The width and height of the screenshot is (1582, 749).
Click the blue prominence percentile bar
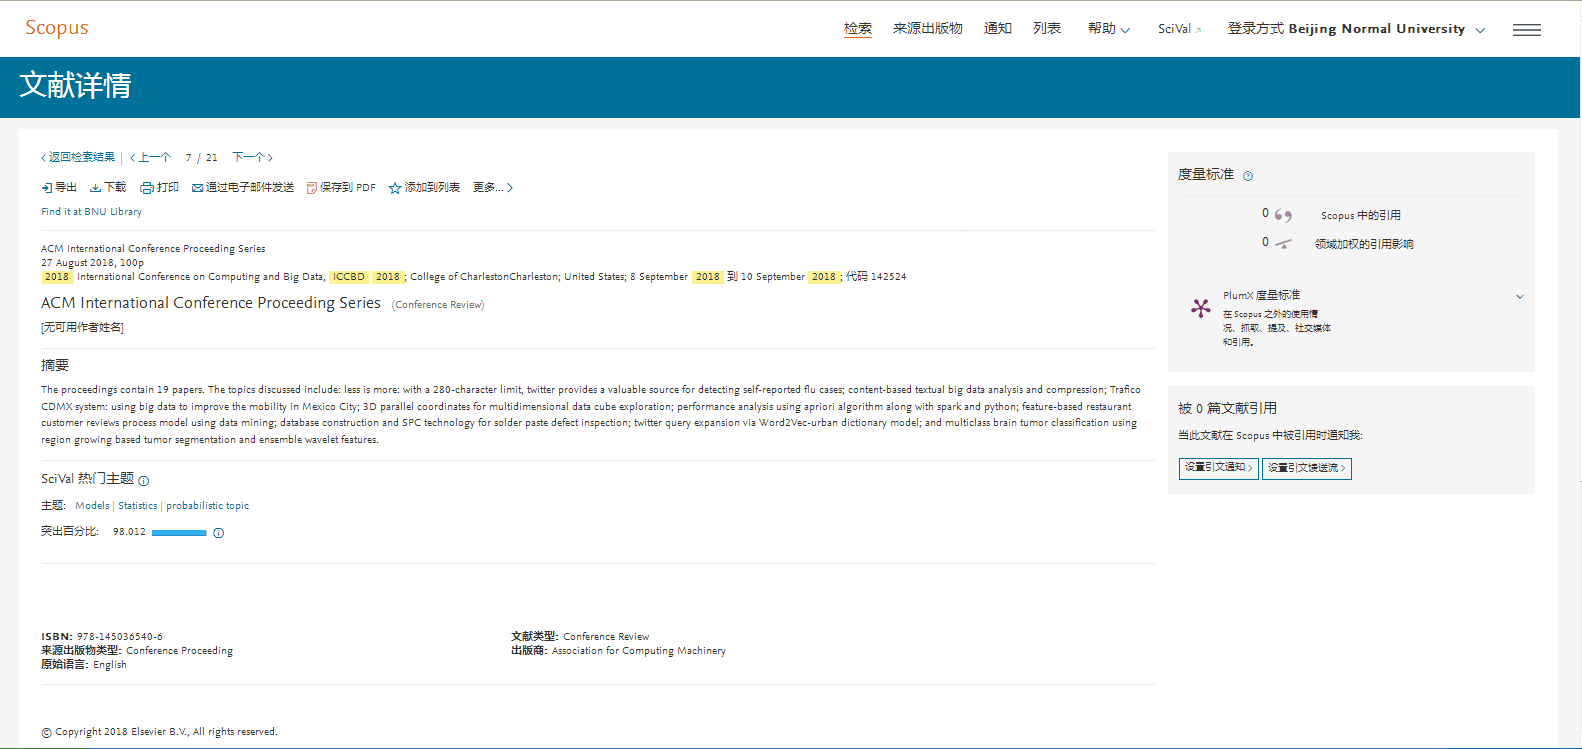pos(179,533)
